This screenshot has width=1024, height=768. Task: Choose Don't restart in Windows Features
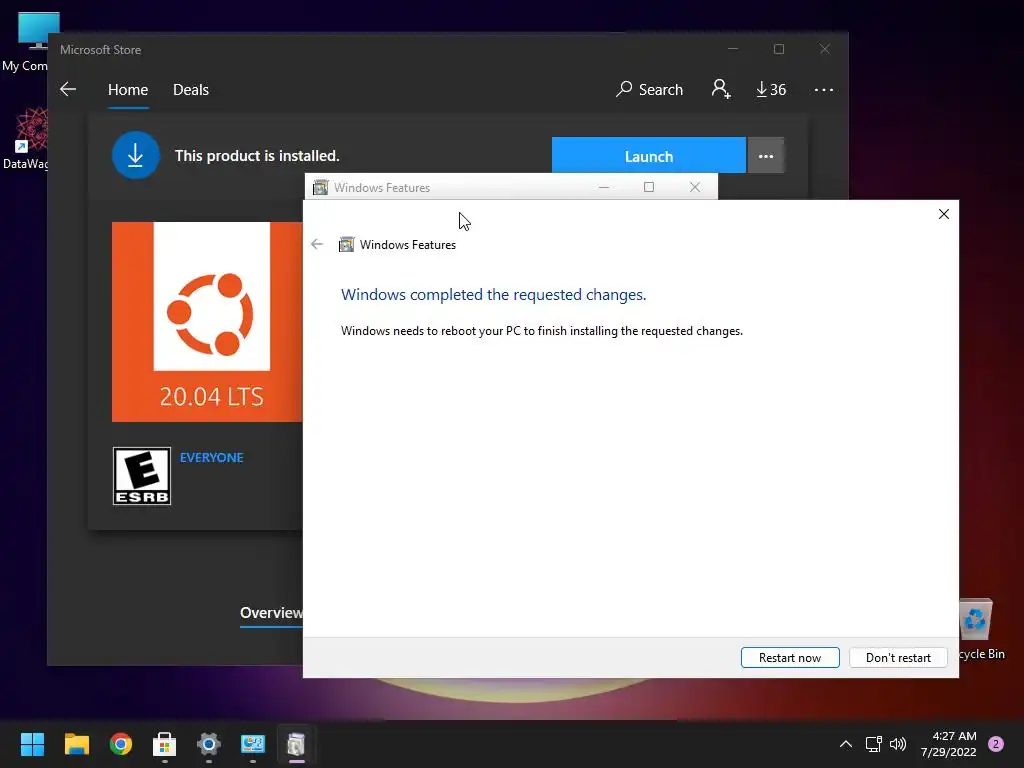pos(898,658)
